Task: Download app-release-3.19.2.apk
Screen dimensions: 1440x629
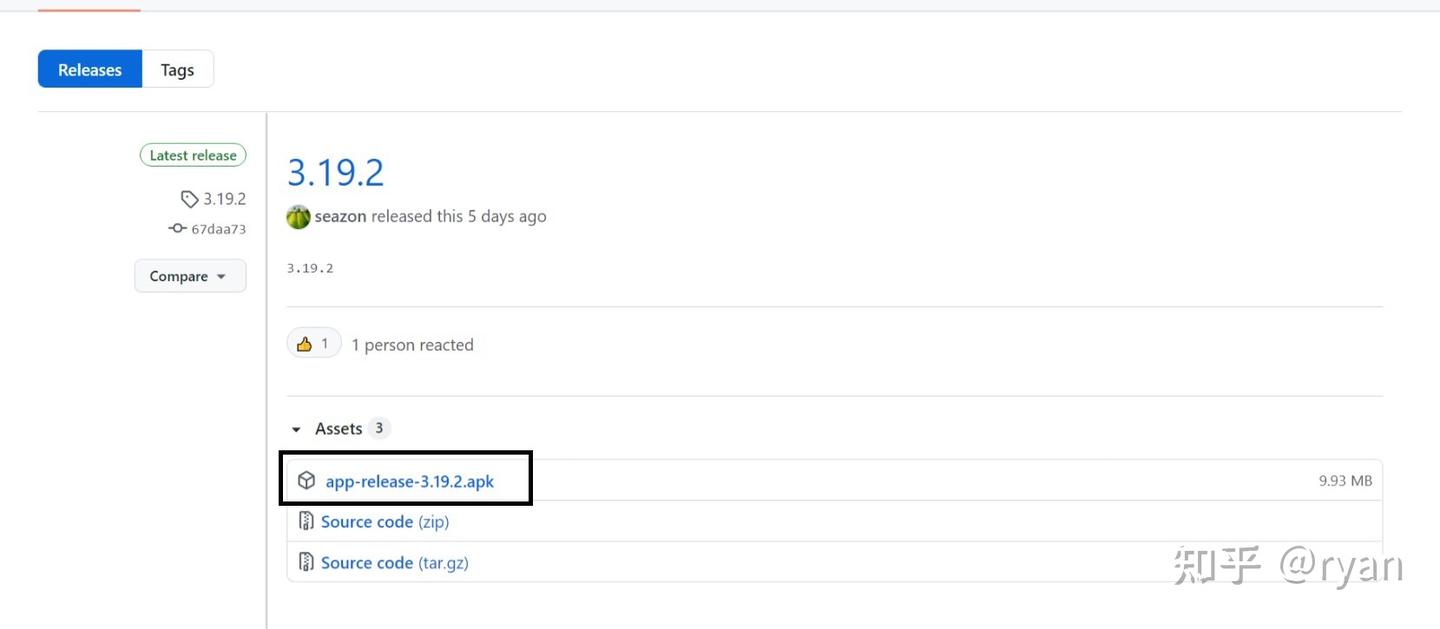Action: tap(410, 481)
